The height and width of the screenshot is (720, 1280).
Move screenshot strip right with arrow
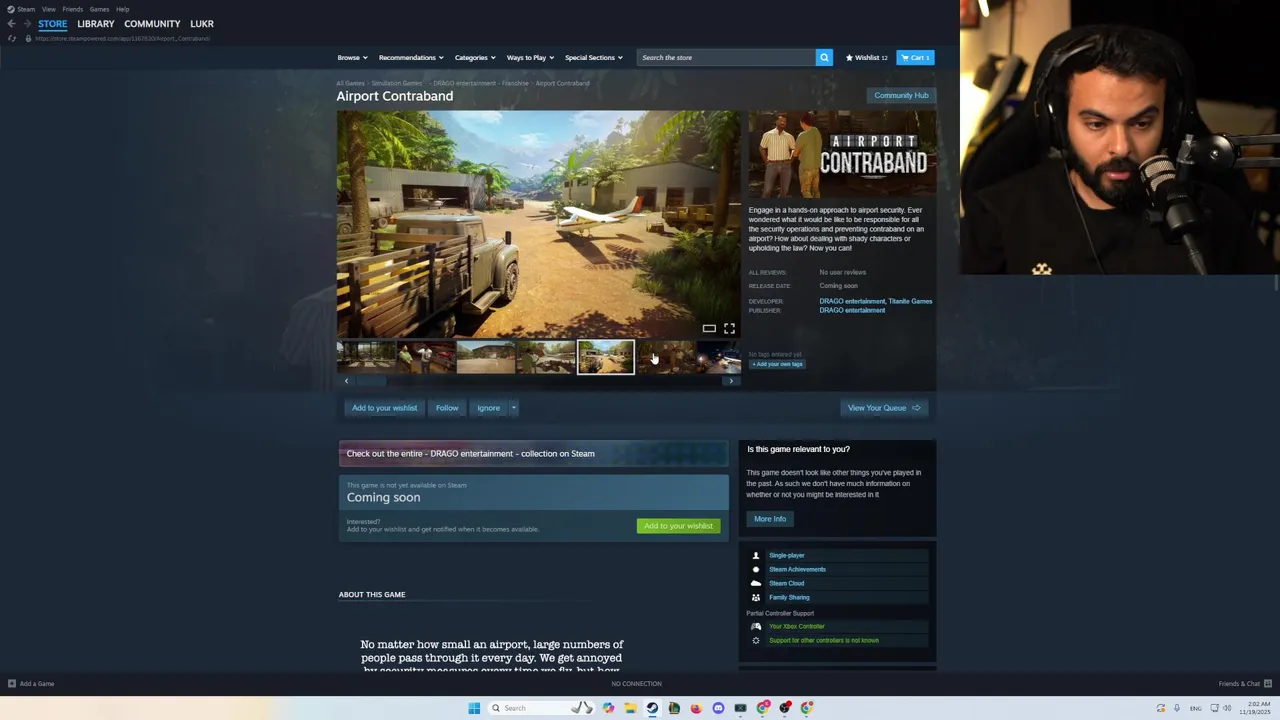point(731,381)
